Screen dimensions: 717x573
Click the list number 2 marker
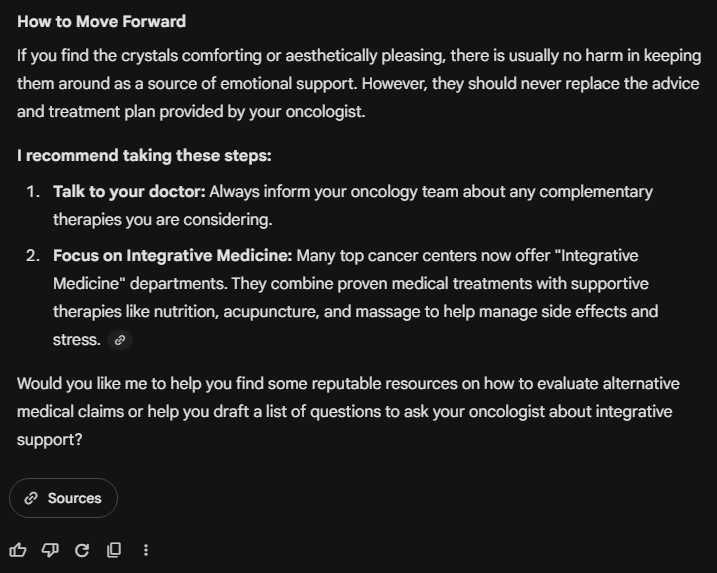click(x=33, y=255)
